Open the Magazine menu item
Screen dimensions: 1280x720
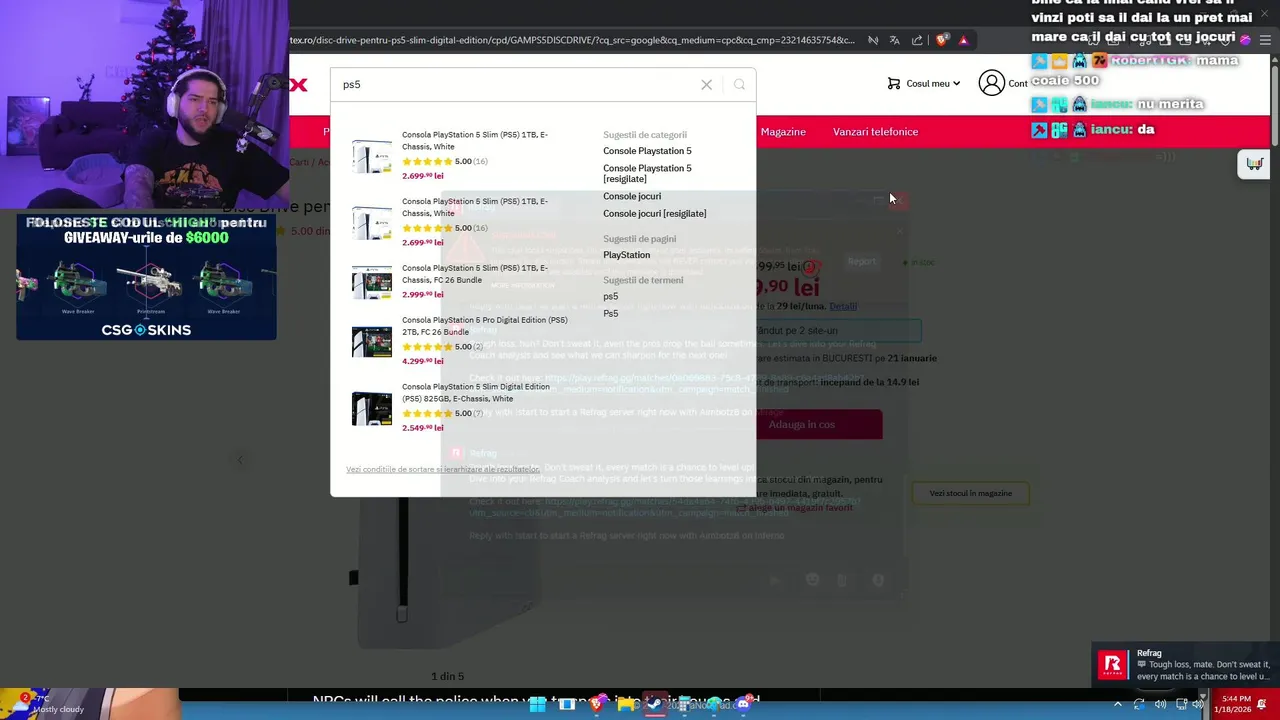point(783,132)
